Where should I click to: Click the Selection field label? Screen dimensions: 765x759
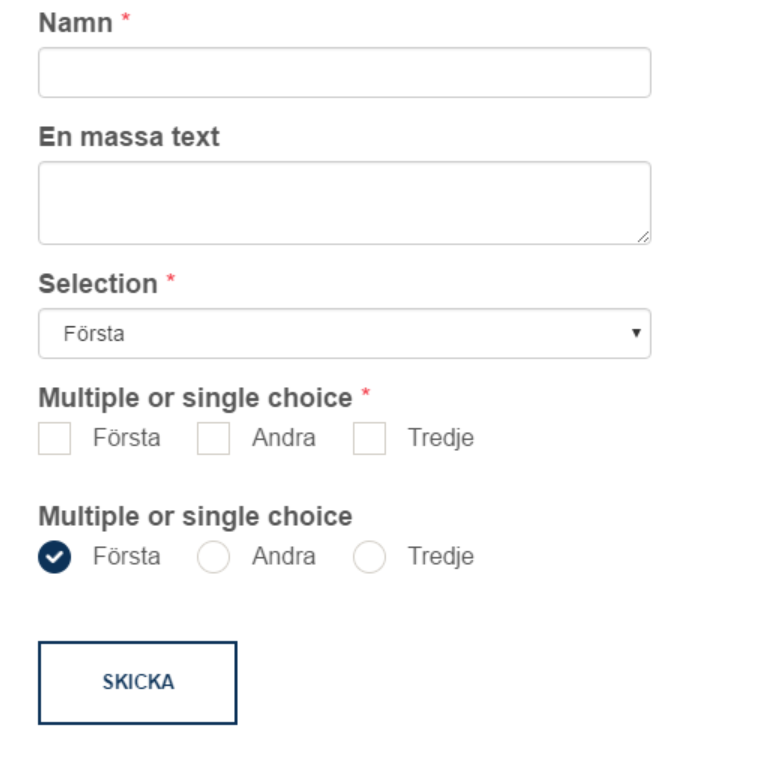click(x=98, y=284)
